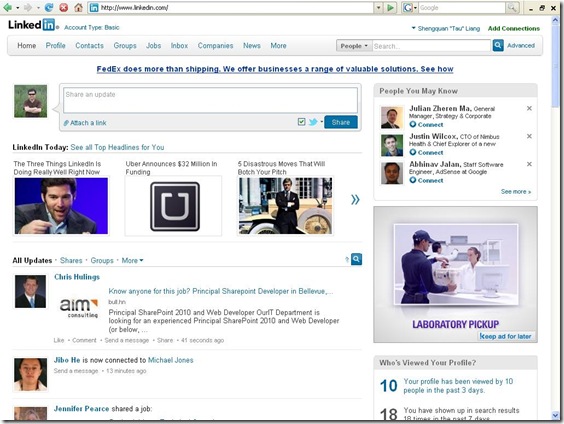Viewport: 564px width, 424px height.
Task: Open the Home menu item
Action: pyautogui.click(x=27, y=46)
